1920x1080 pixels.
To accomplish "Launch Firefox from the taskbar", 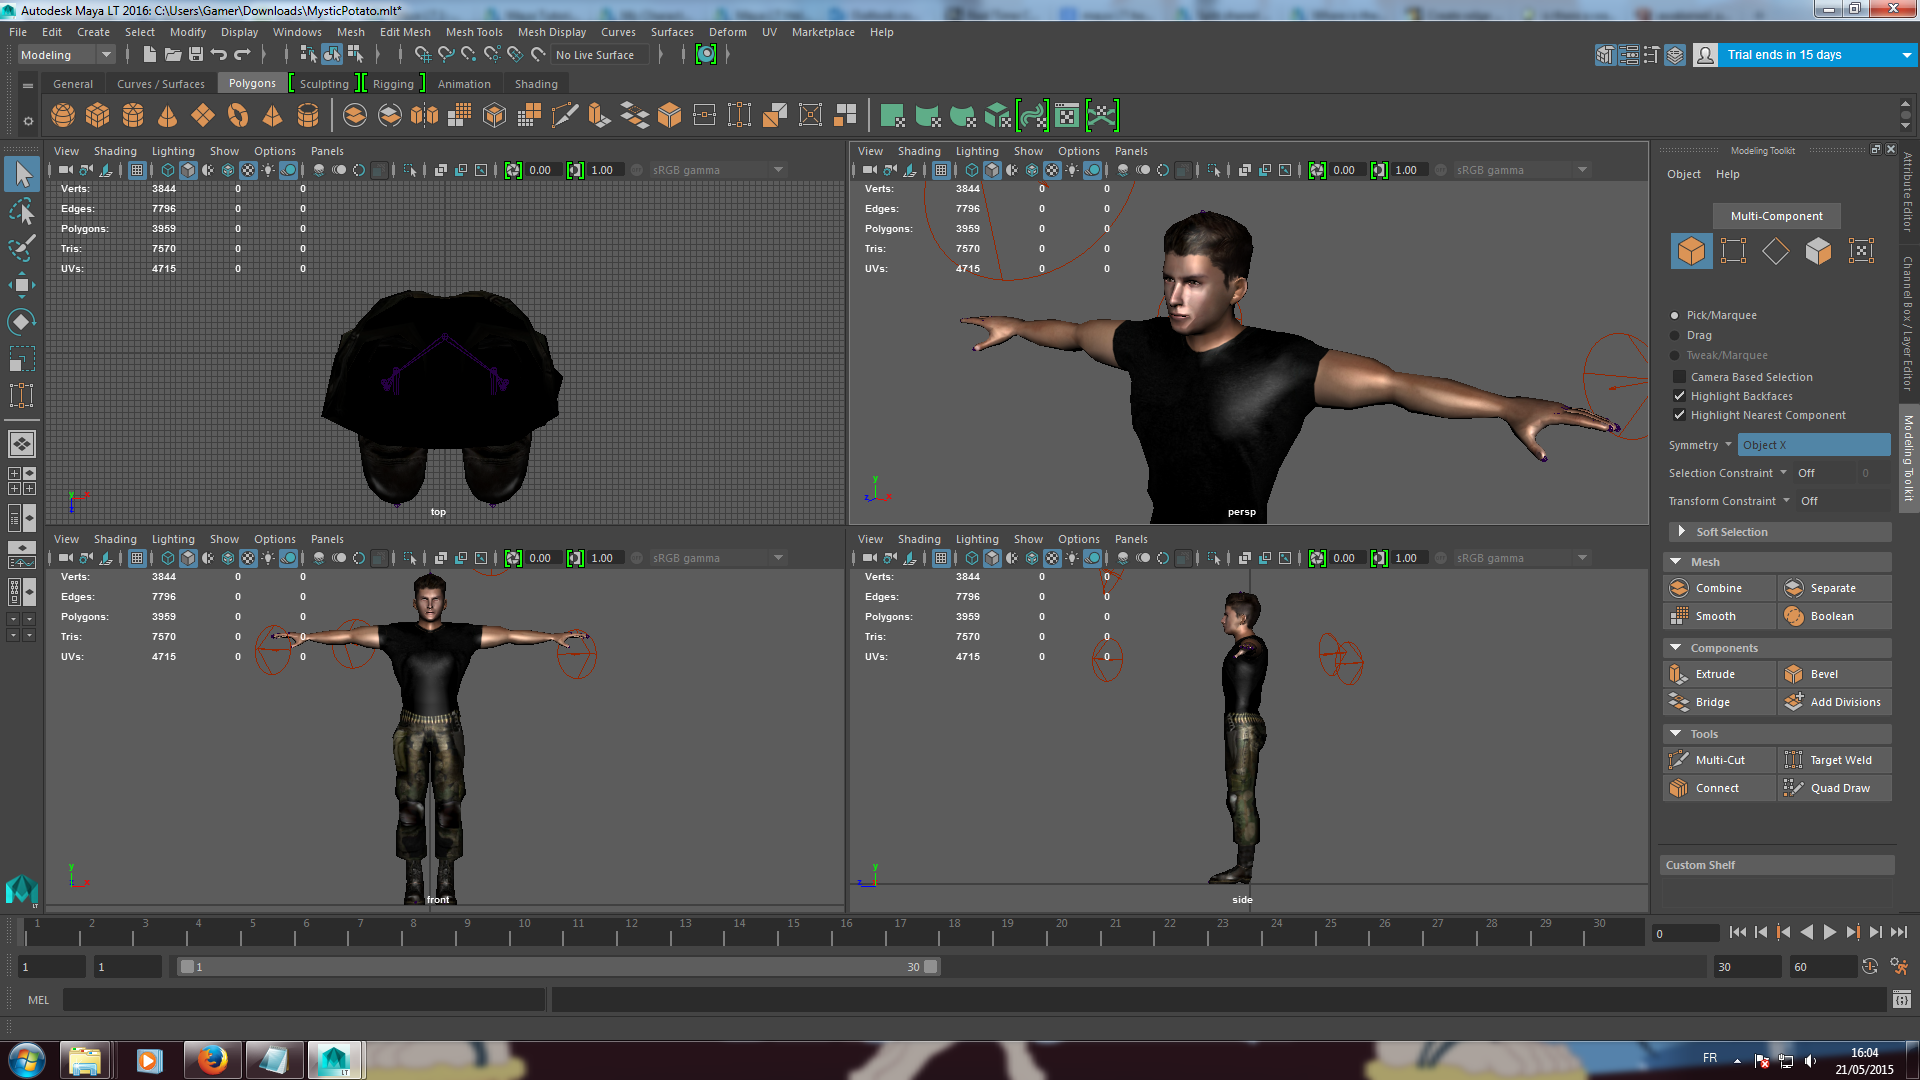I will click(211, 1059).
